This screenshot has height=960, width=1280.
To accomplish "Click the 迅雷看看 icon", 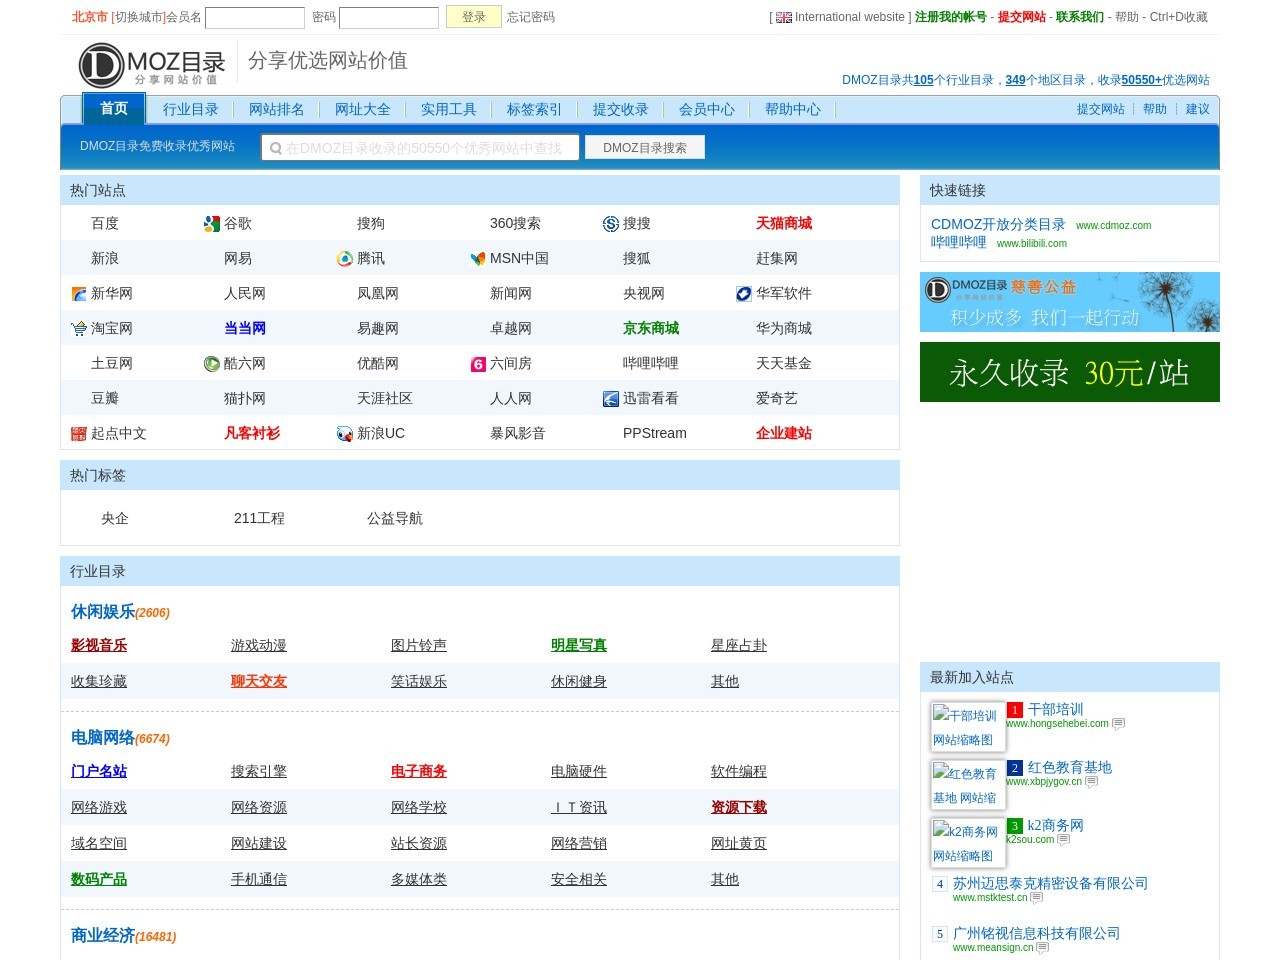I will 611,399.
